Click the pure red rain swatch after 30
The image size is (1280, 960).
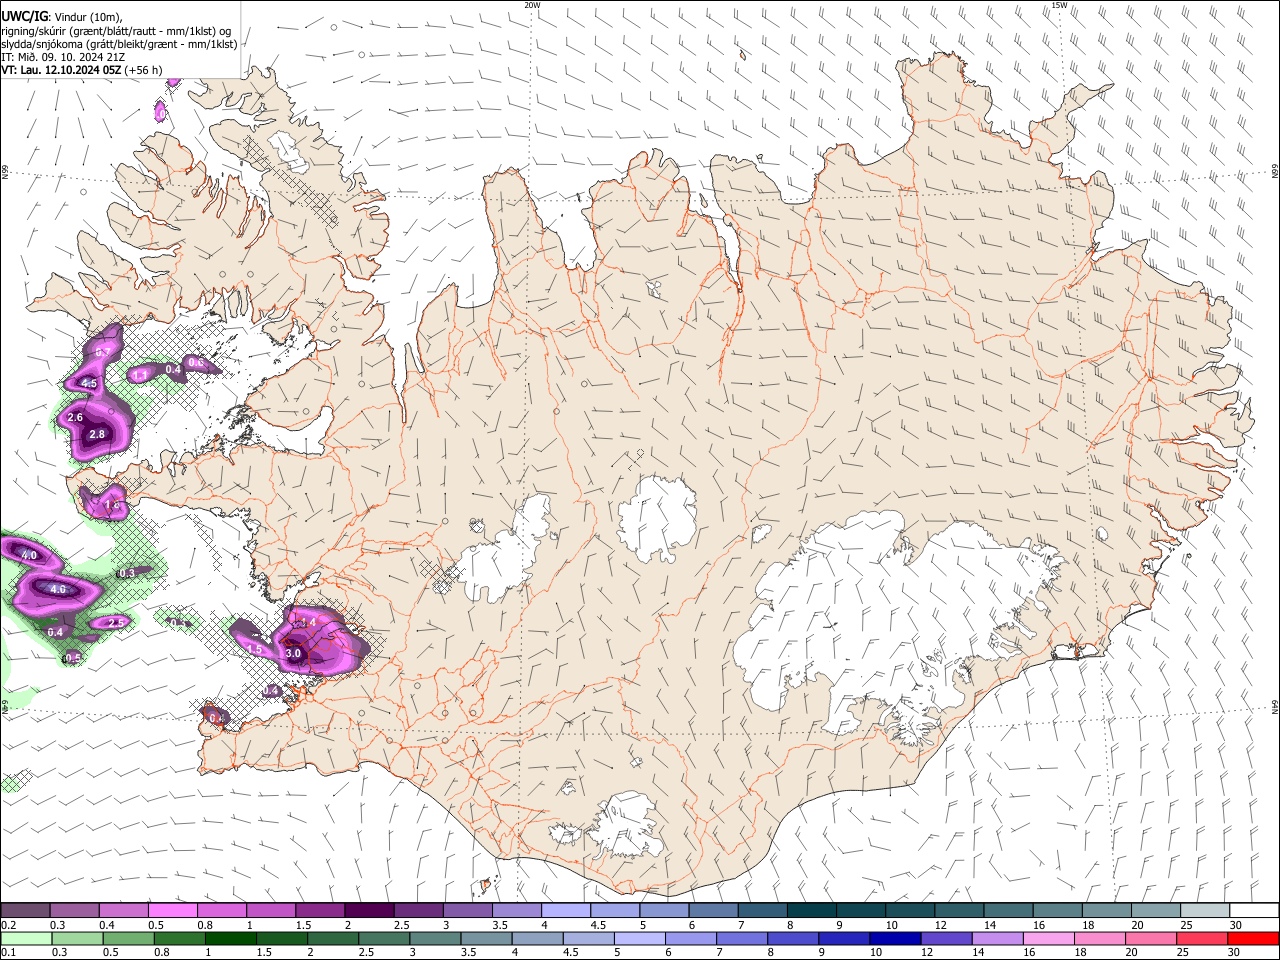[1253, 939]
